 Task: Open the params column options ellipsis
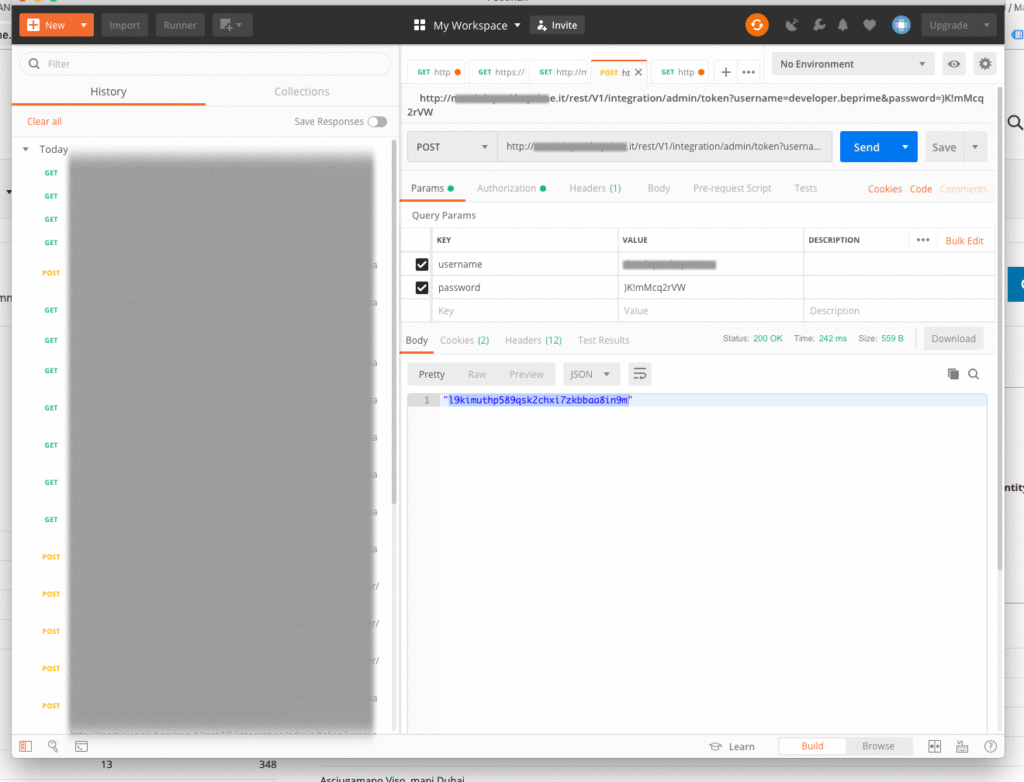coord(923,240)
